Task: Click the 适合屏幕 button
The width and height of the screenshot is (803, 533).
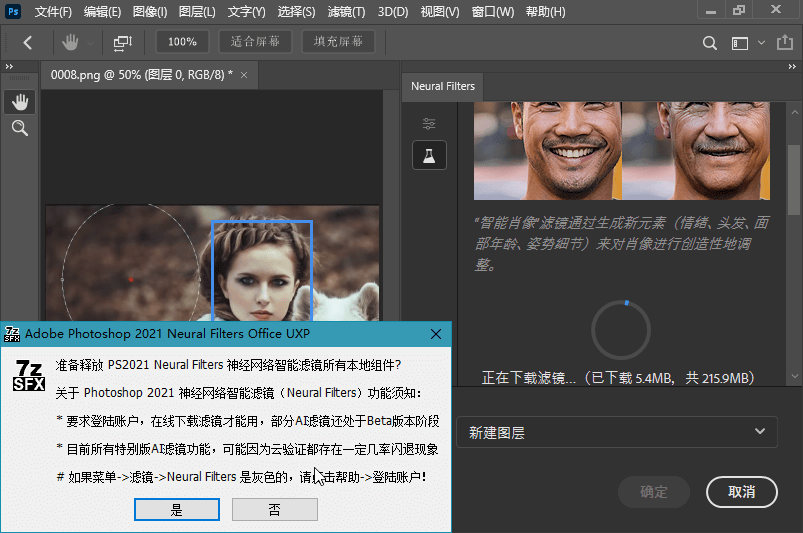Action: [x=255, y=42]
